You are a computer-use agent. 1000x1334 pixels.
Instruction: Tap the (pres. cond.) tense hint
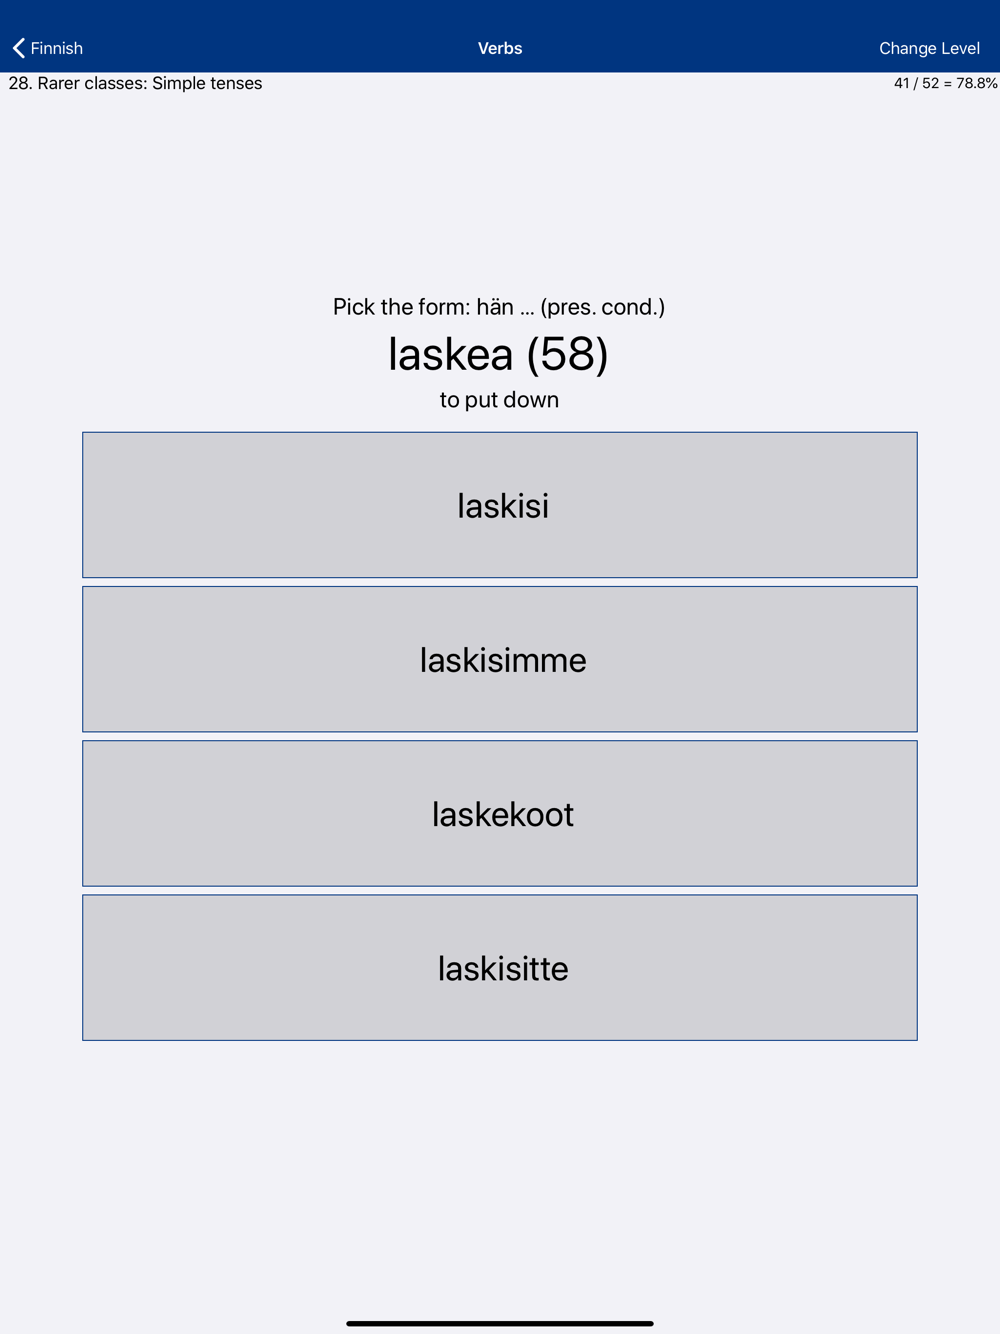pos(603,307)
